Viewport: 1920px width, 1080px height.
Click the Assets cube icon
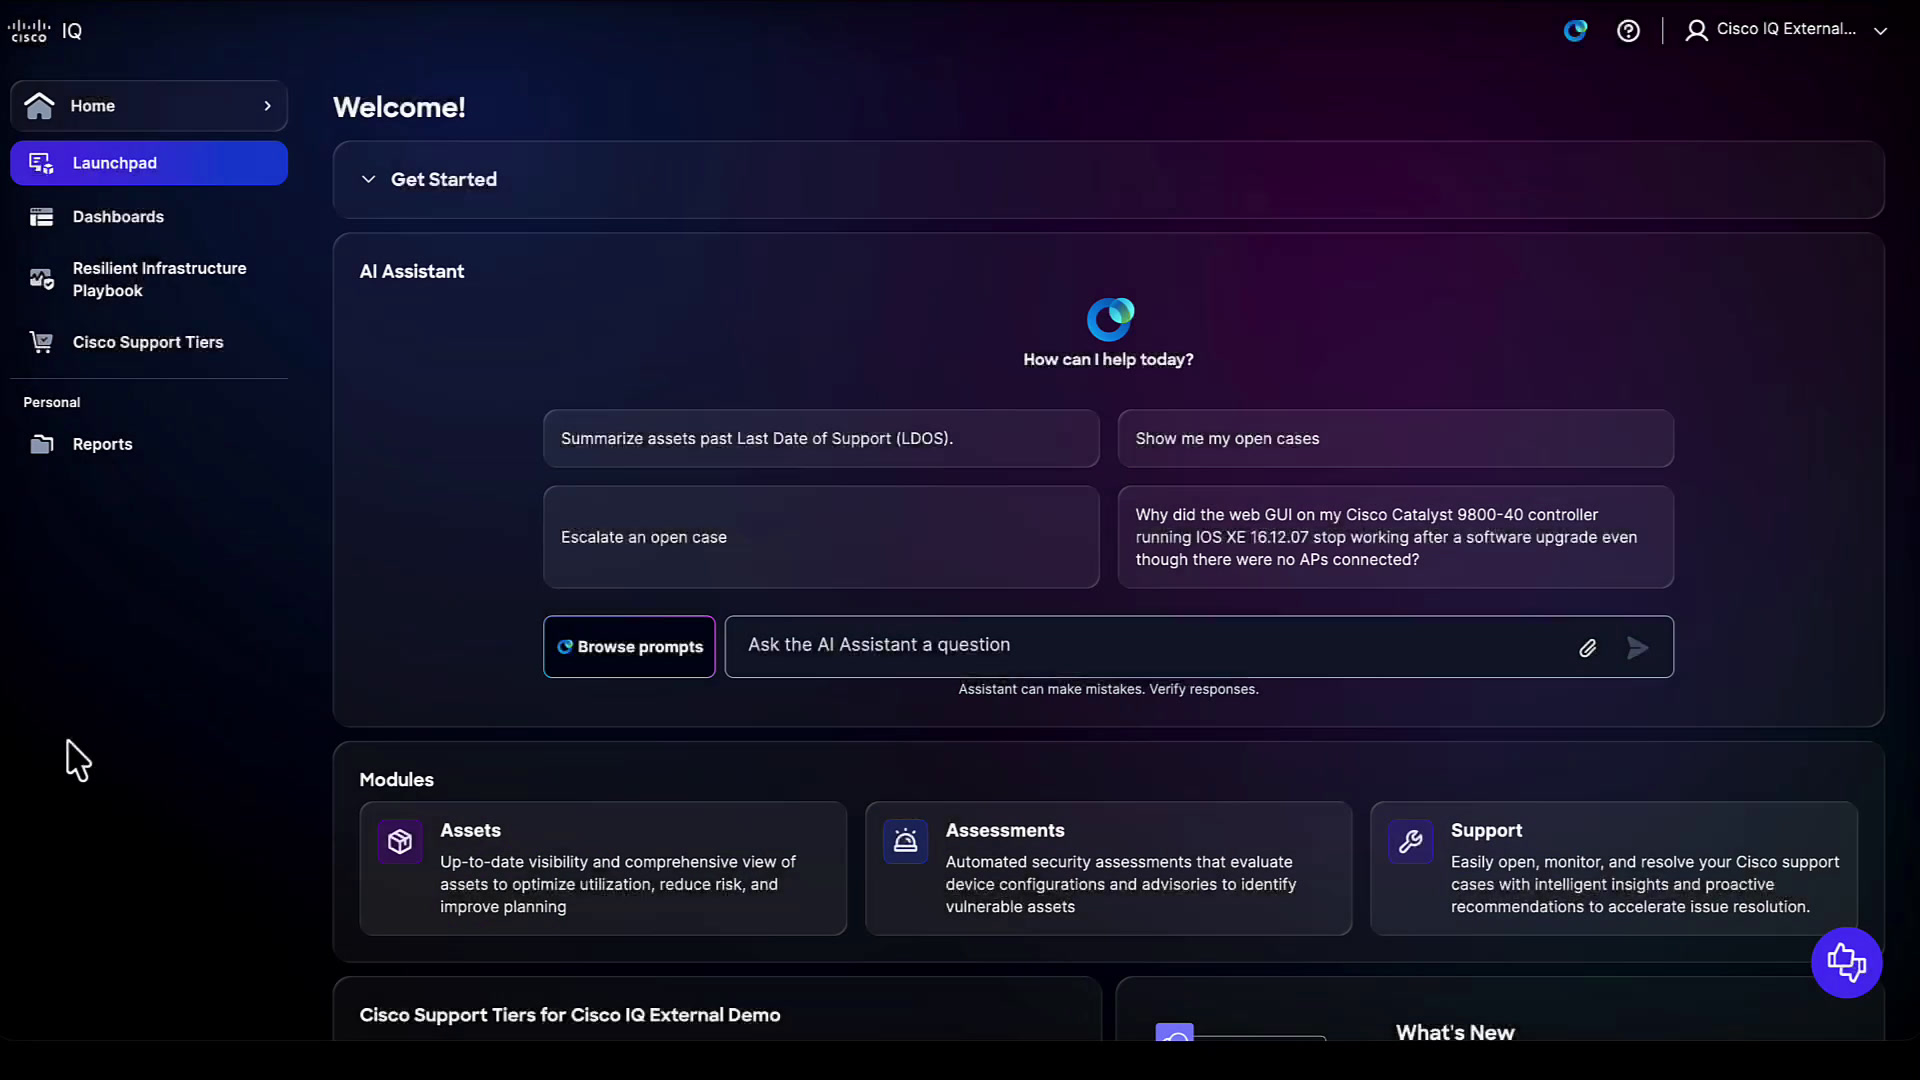(400, 842)
